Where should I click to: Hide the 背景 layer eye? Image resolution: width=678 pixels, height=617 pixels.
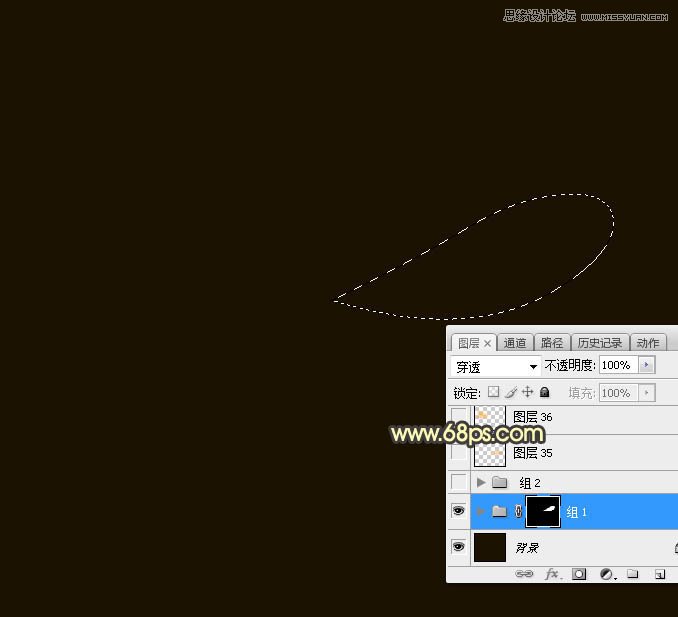point(459,547)
